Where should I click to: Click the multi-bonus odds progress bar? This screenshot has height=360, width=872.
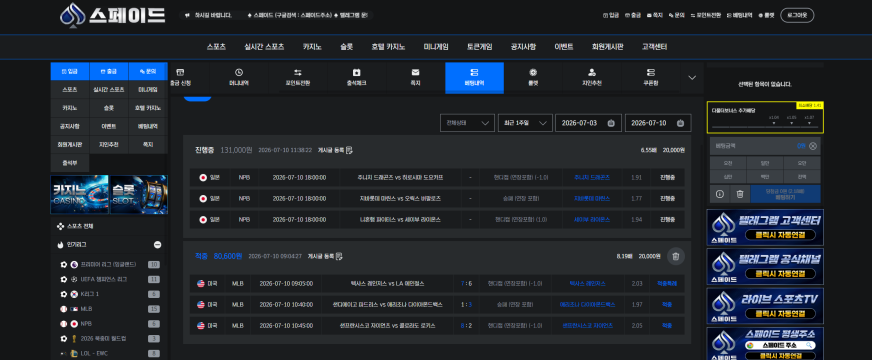point(765,127)
